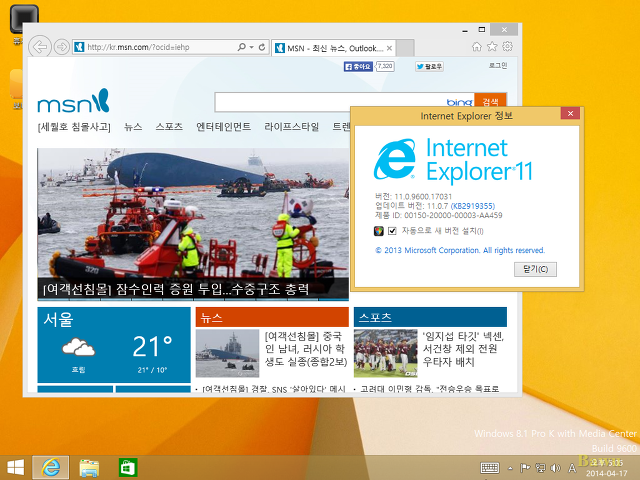This screenshot has height=480, width=640.
Task: Open the Windows Store taskbar icon
Action: click(128, 467)
